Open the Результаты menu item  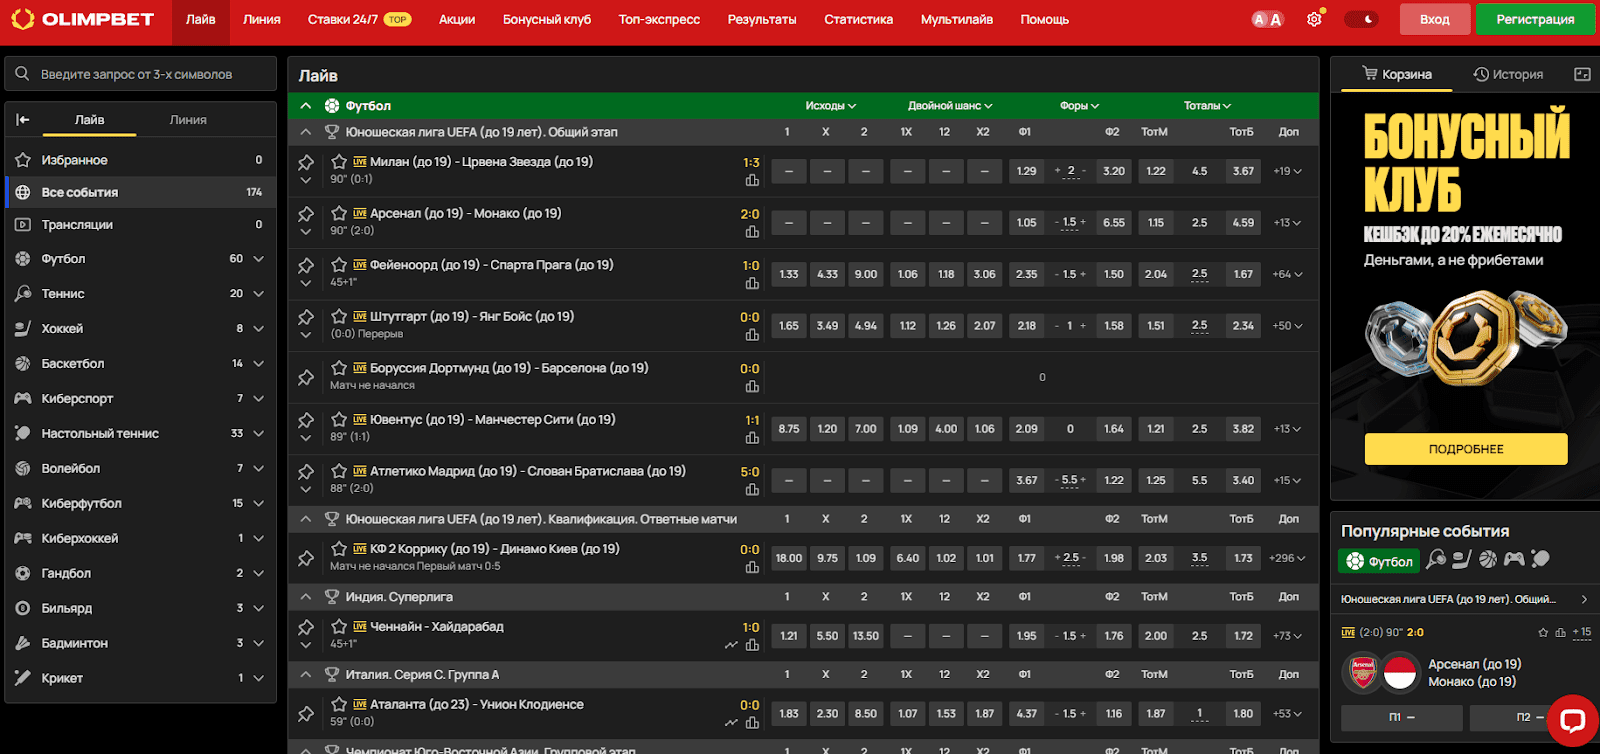pos(761,19)
